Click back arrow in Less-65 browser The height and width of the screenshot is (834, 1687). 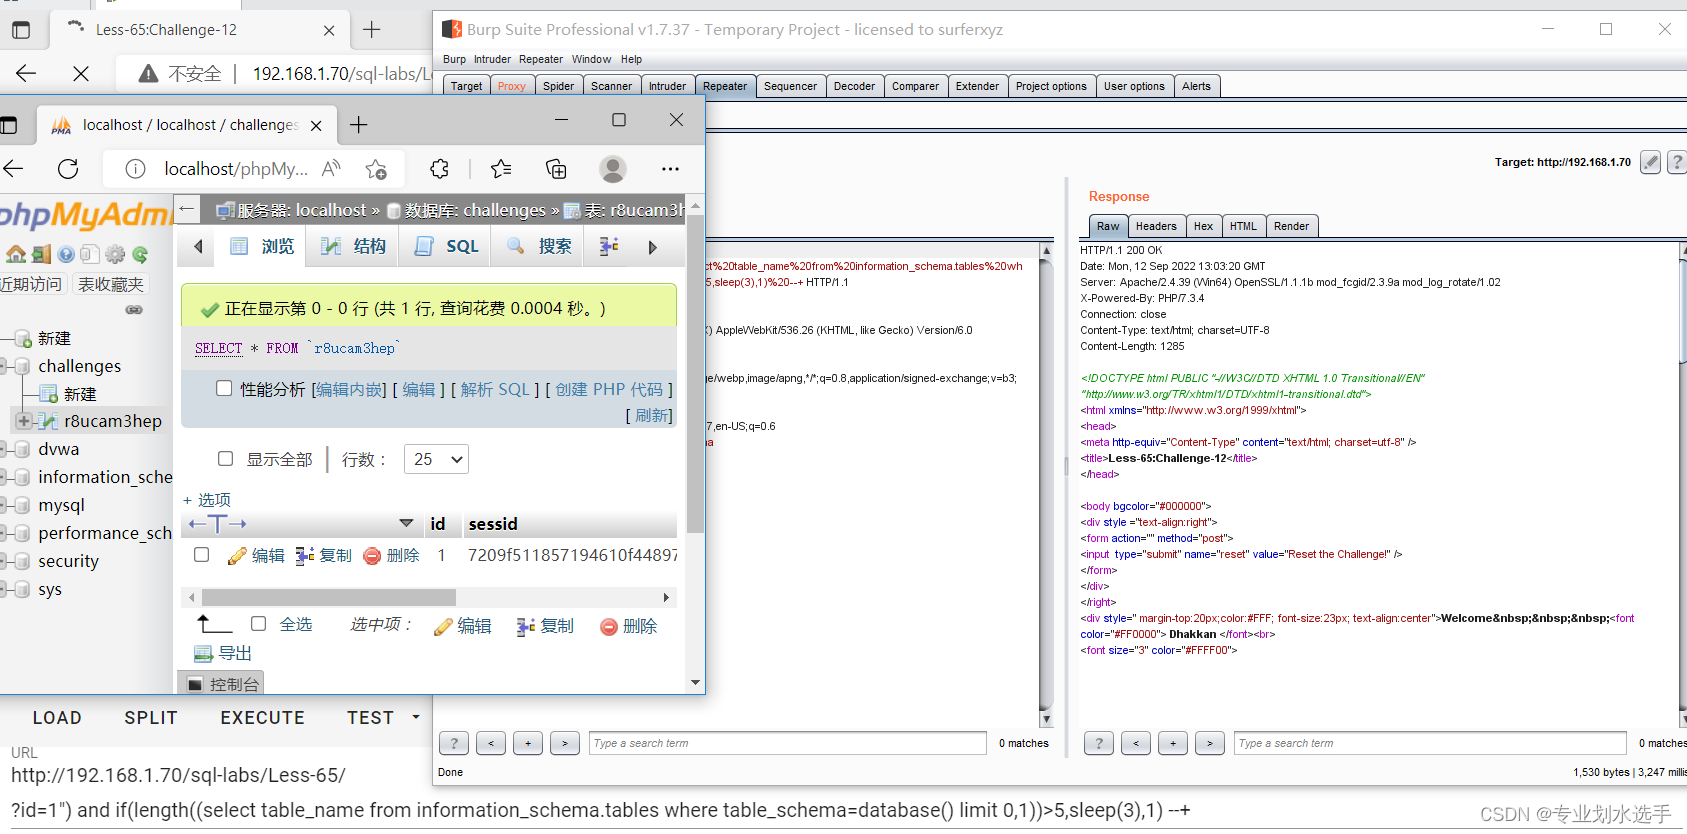26,73
